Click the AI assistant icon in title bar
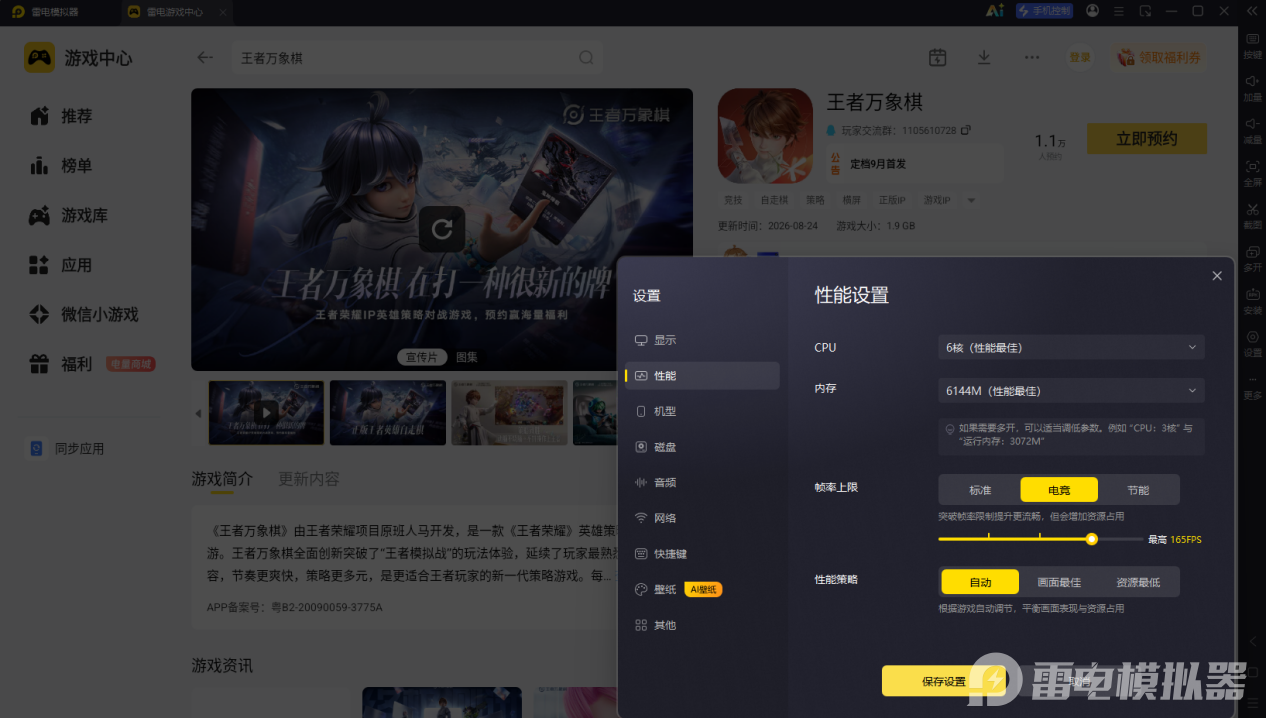1266x718 pixels. (995, 11)
